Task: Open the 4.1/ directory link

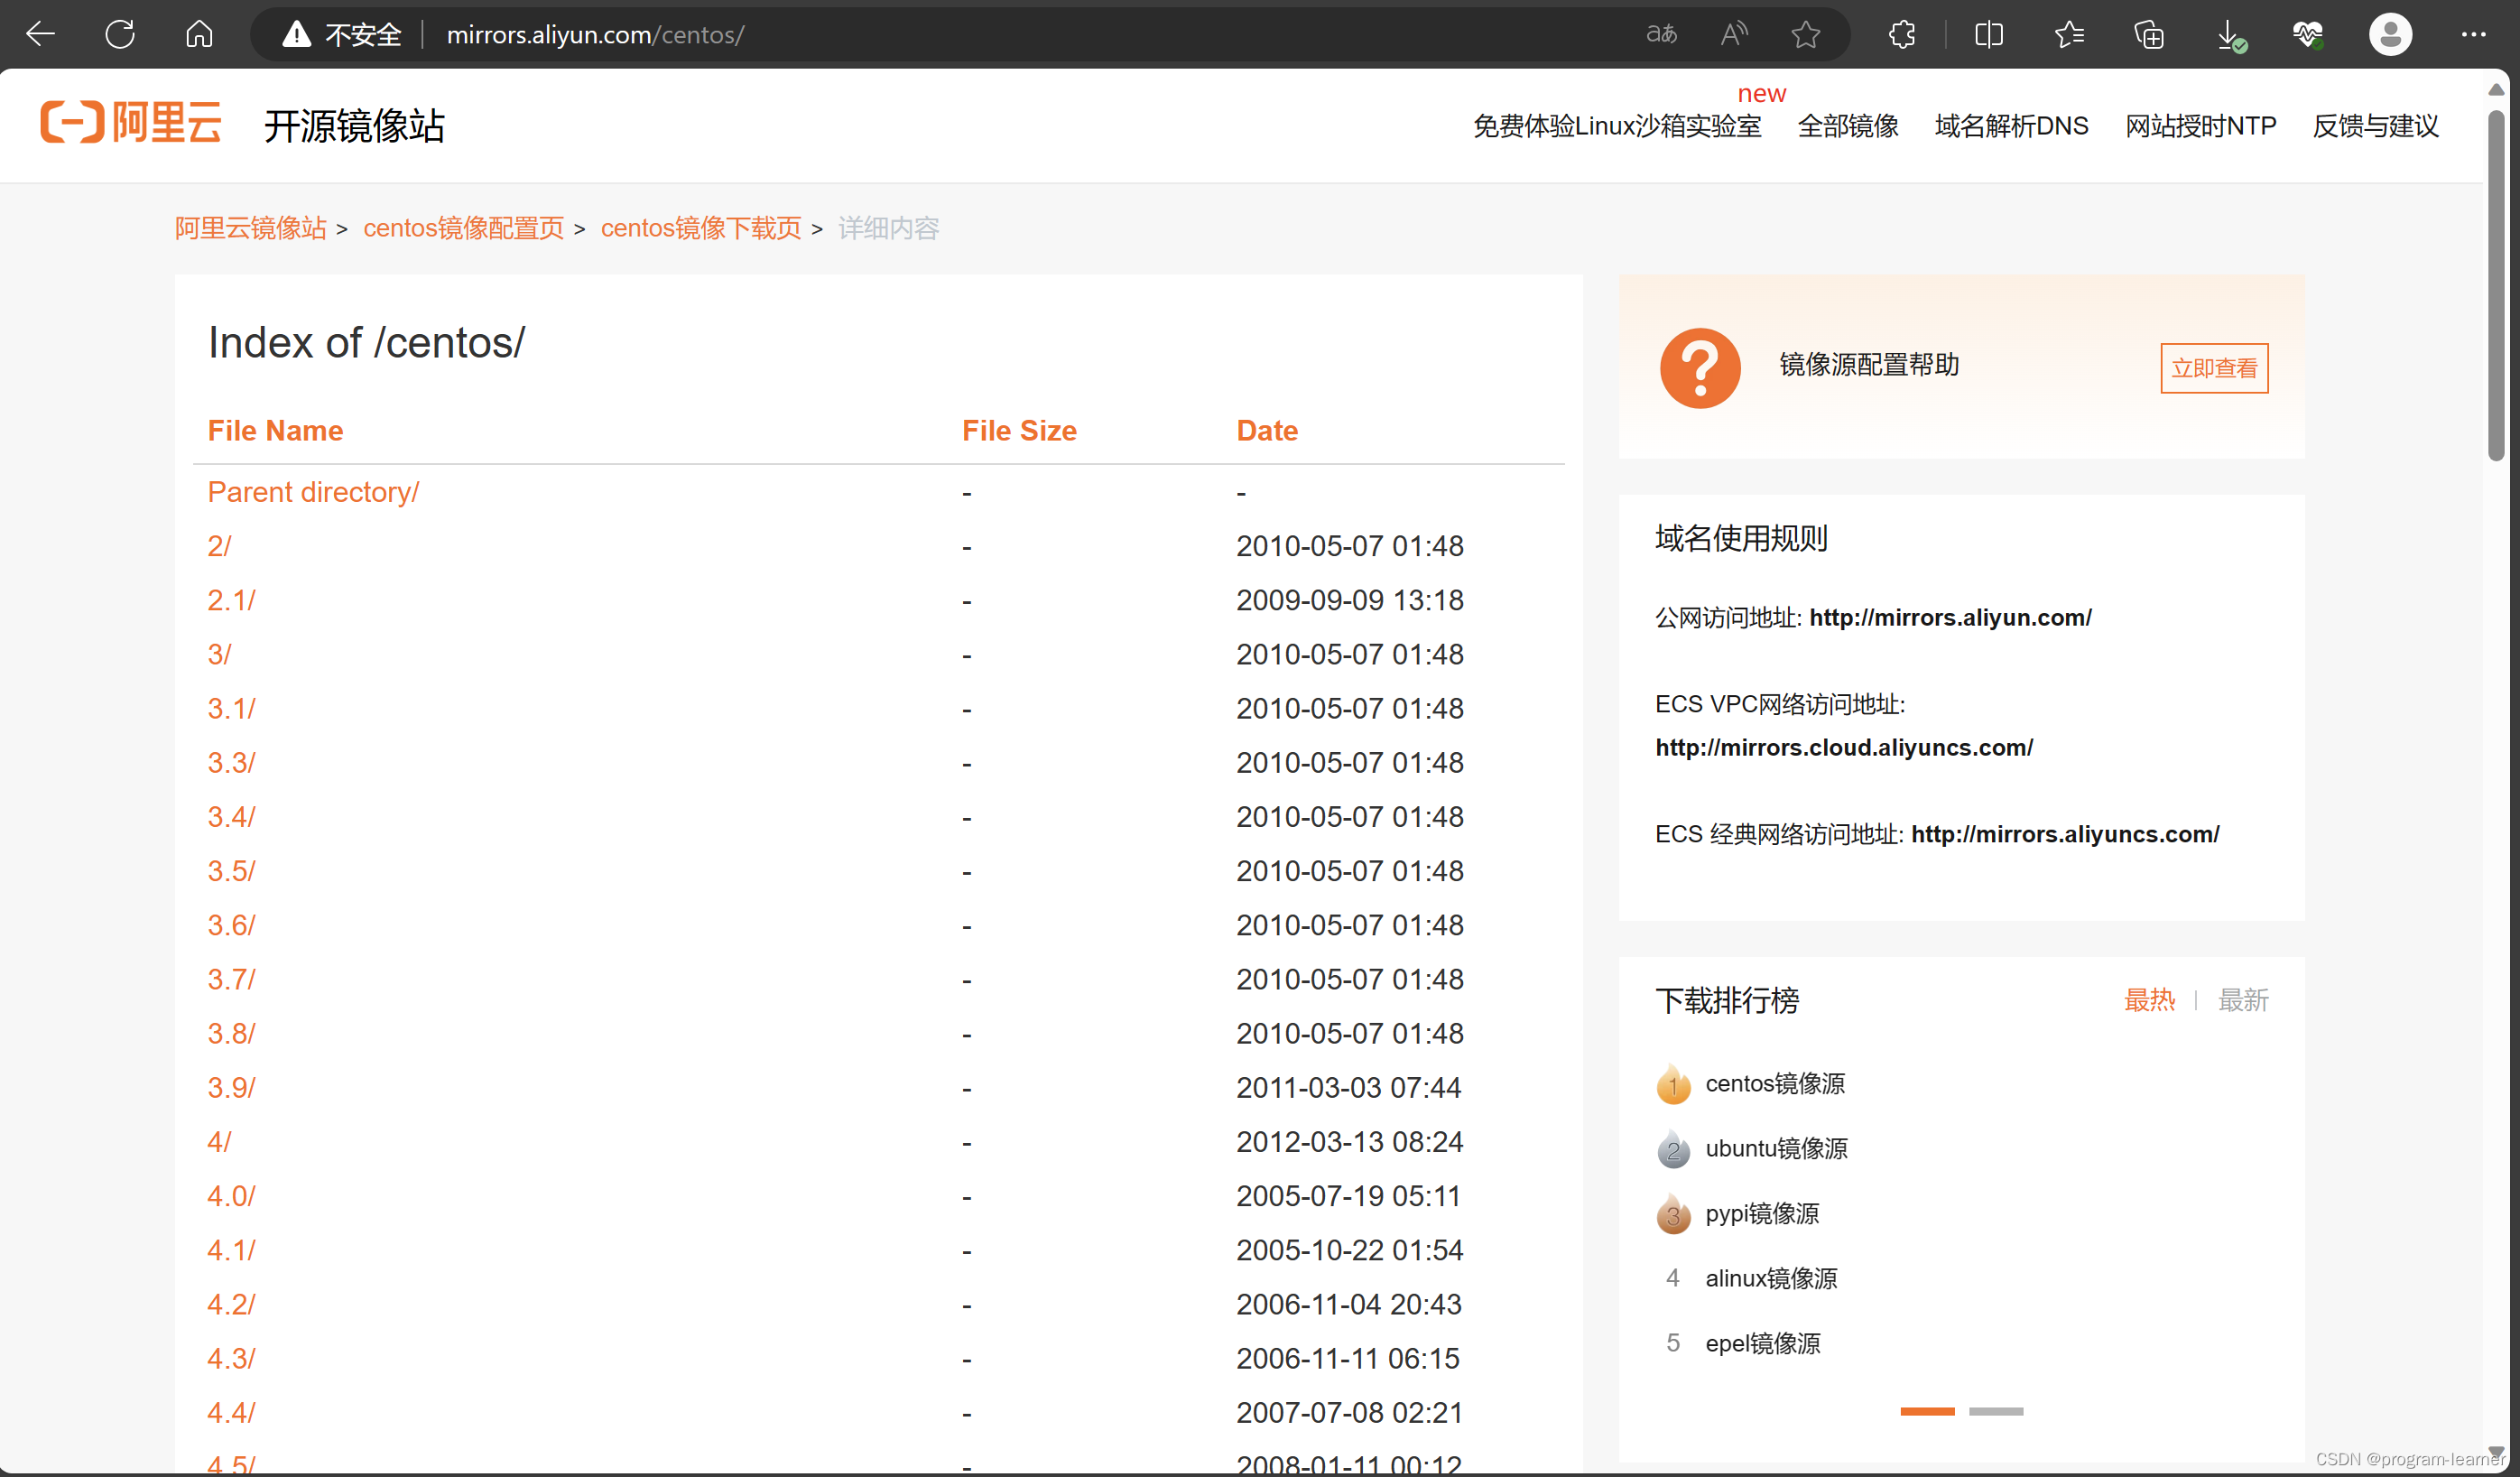Action: pyautogui.click(x=231, y=1250)
